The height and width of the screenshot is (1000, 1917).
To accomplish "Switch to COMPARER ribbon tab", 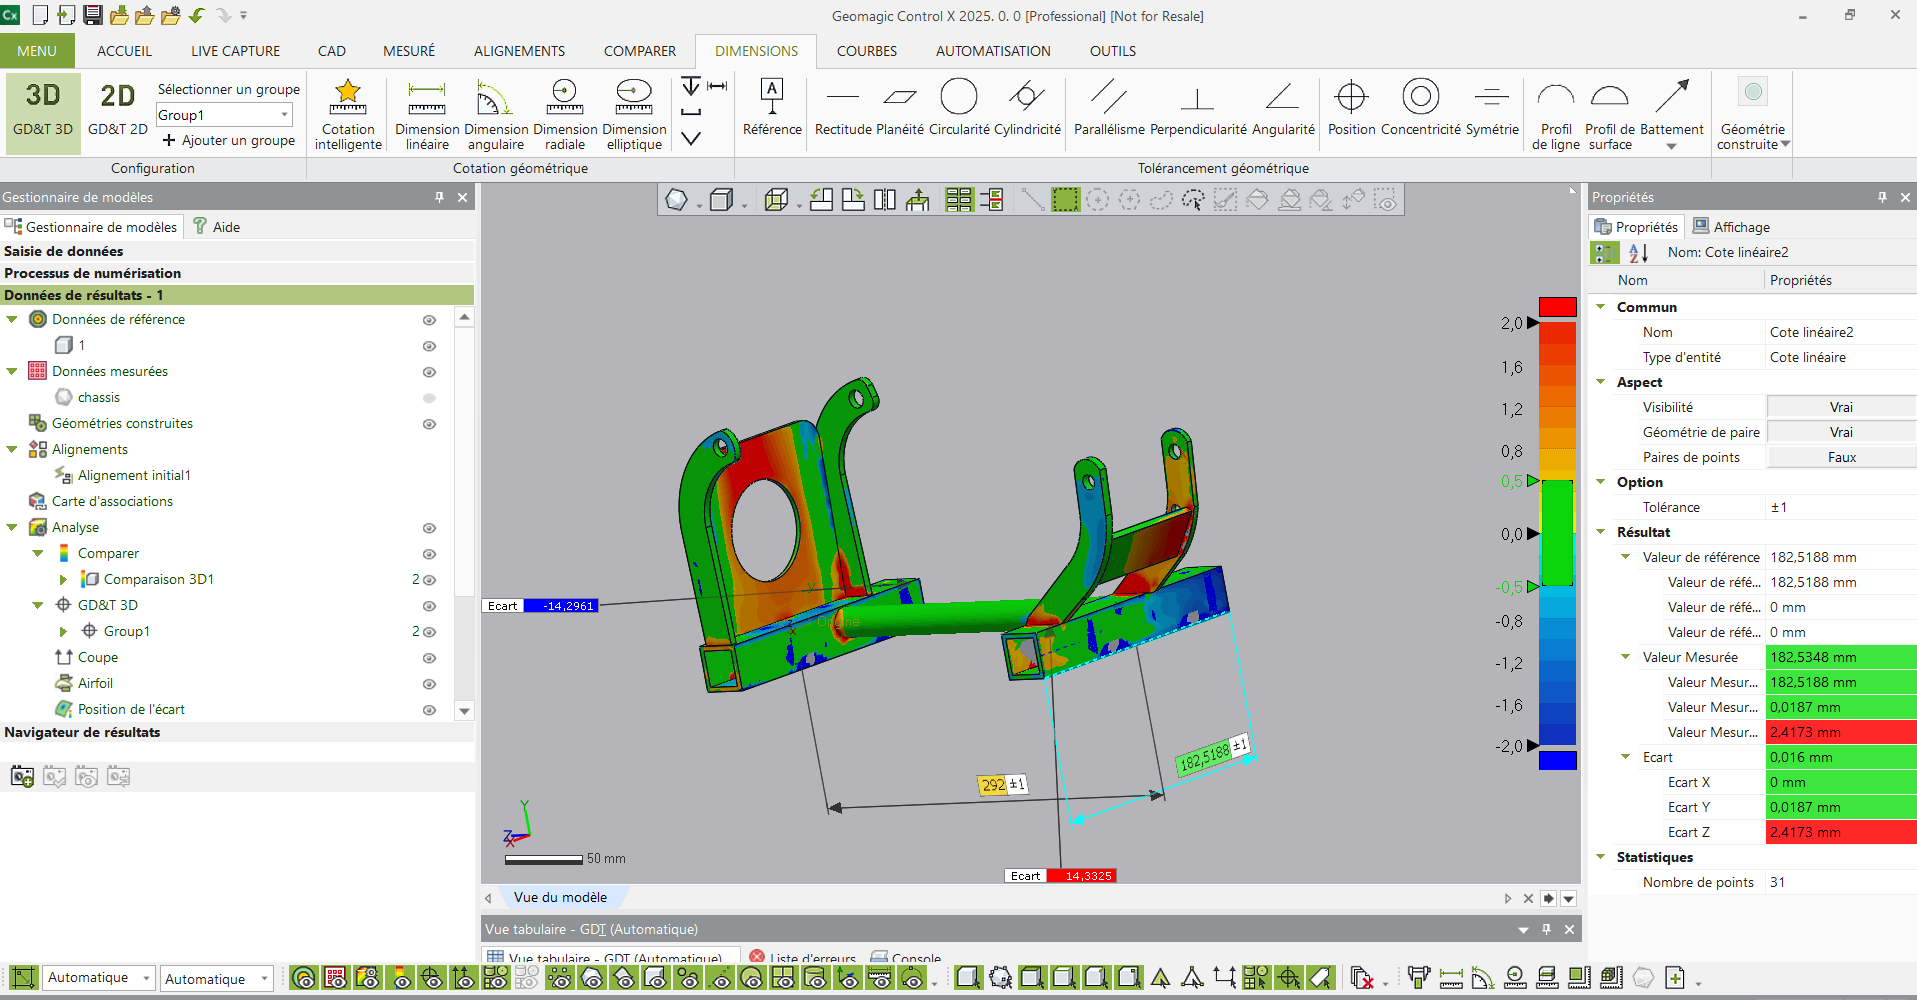I will [640, 51].
